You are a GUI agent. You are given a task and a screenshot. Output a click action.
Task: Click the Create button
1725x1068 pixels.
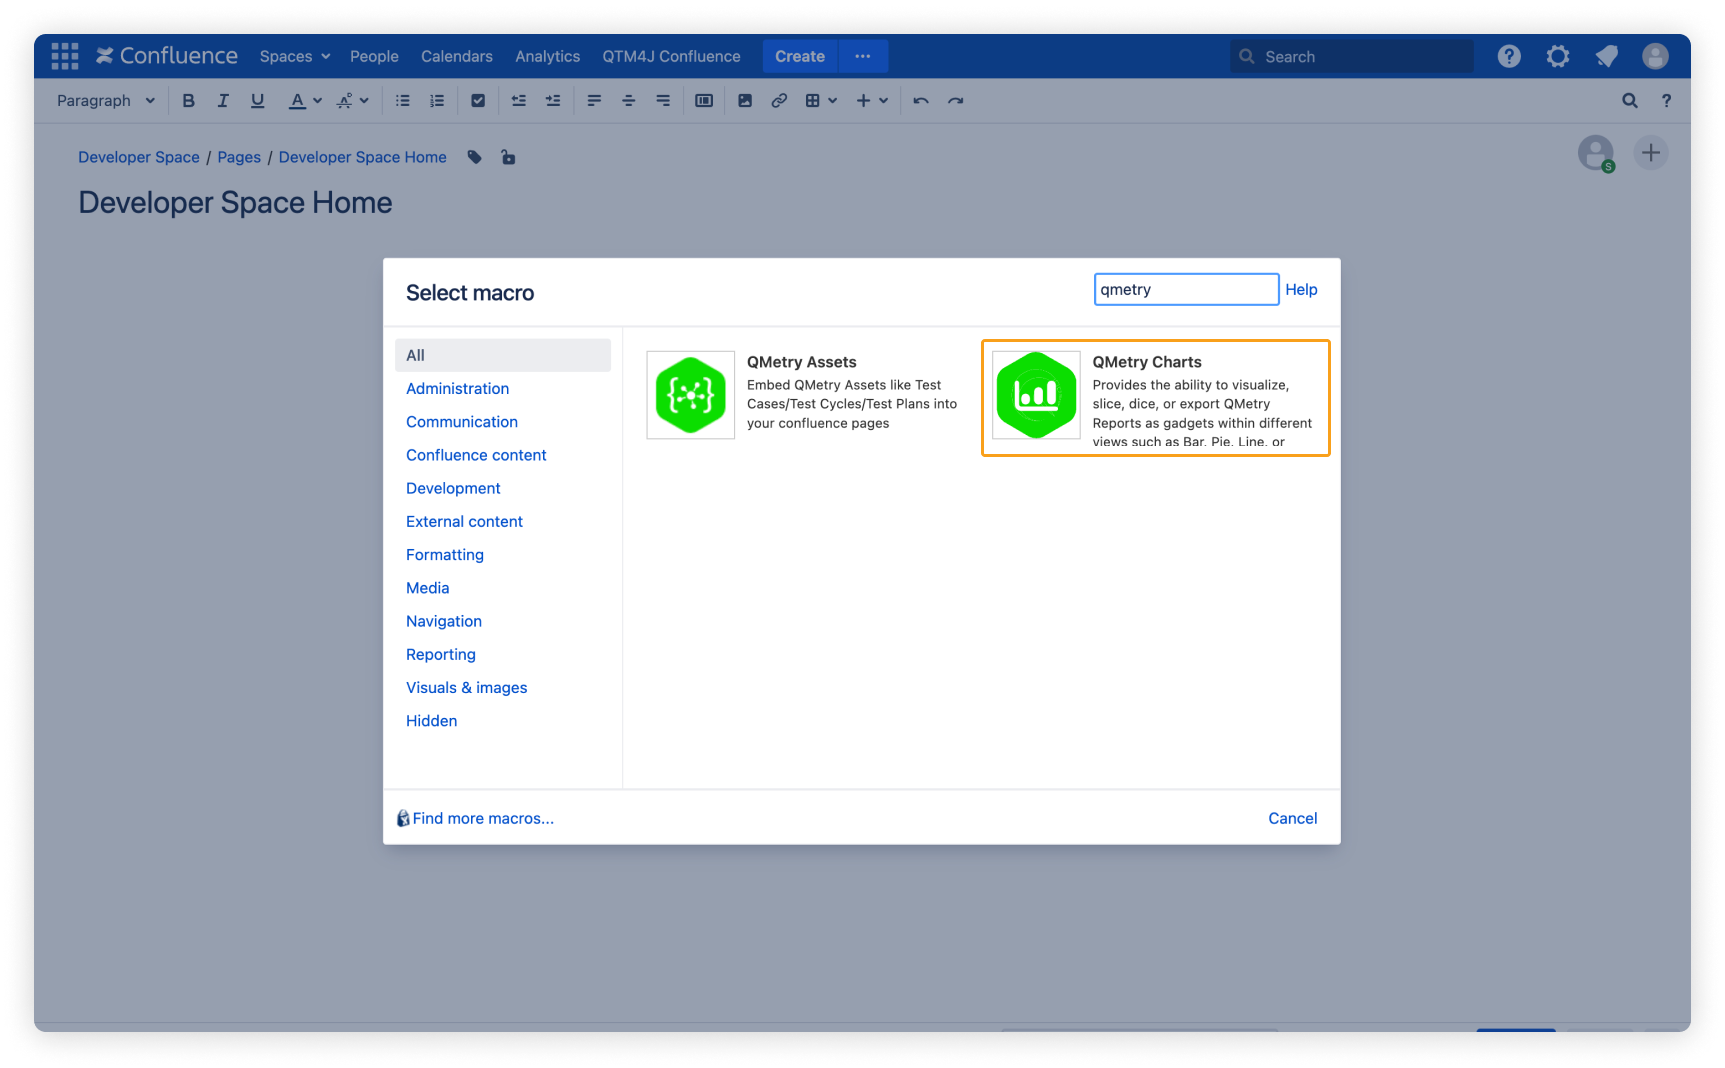[800, 56]
